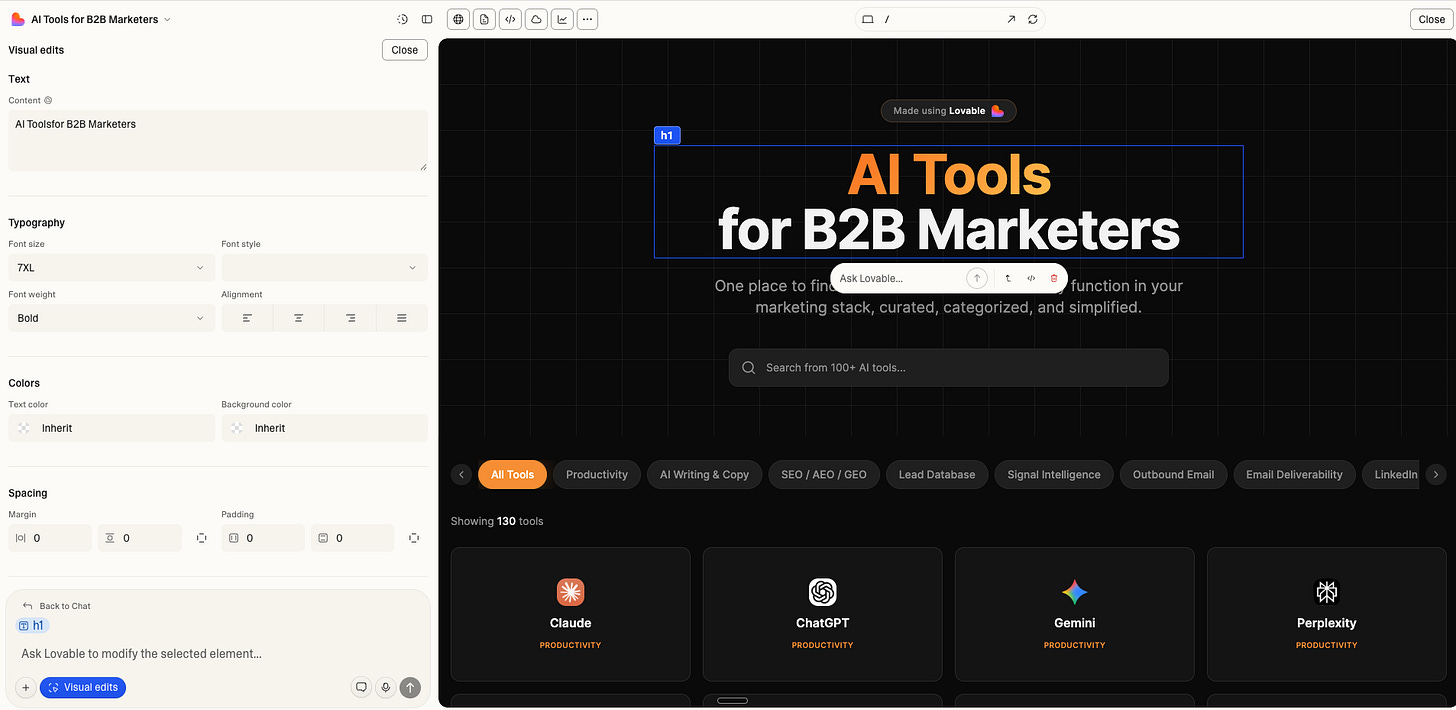Click the h1 element chip in chat box
This screenshot has width=1456, height=710.
tap(33, 626)
